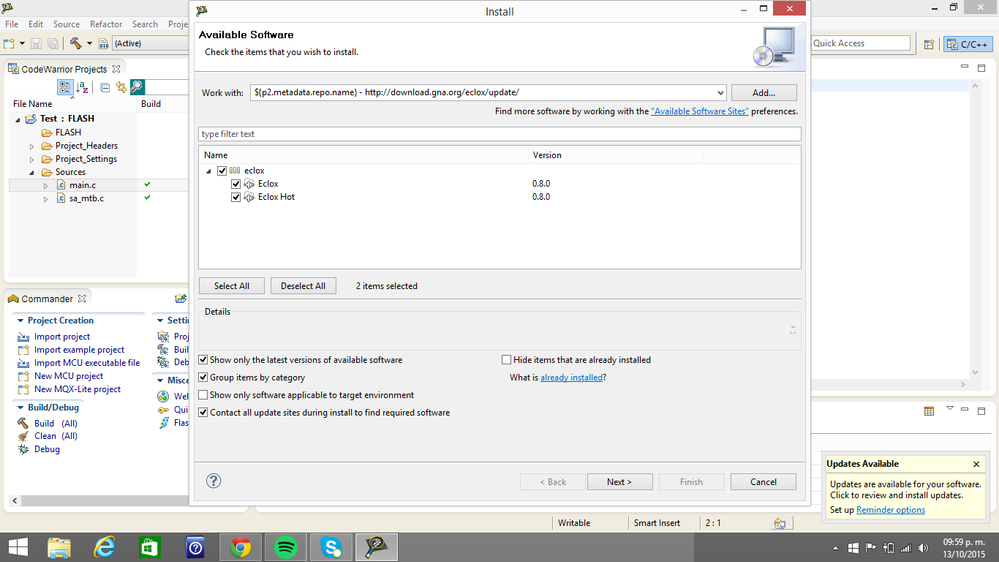Click Next > in Install dialog
999x562 pixels.
pos(619,482)
